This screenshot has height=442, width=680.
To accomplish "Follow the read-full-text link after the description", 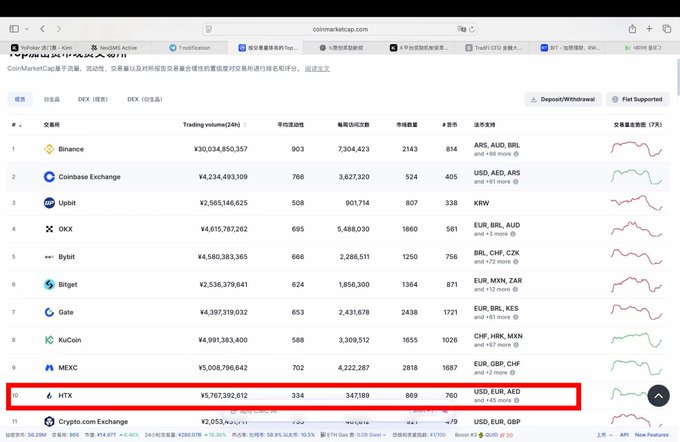I will [x=317, y=69].
